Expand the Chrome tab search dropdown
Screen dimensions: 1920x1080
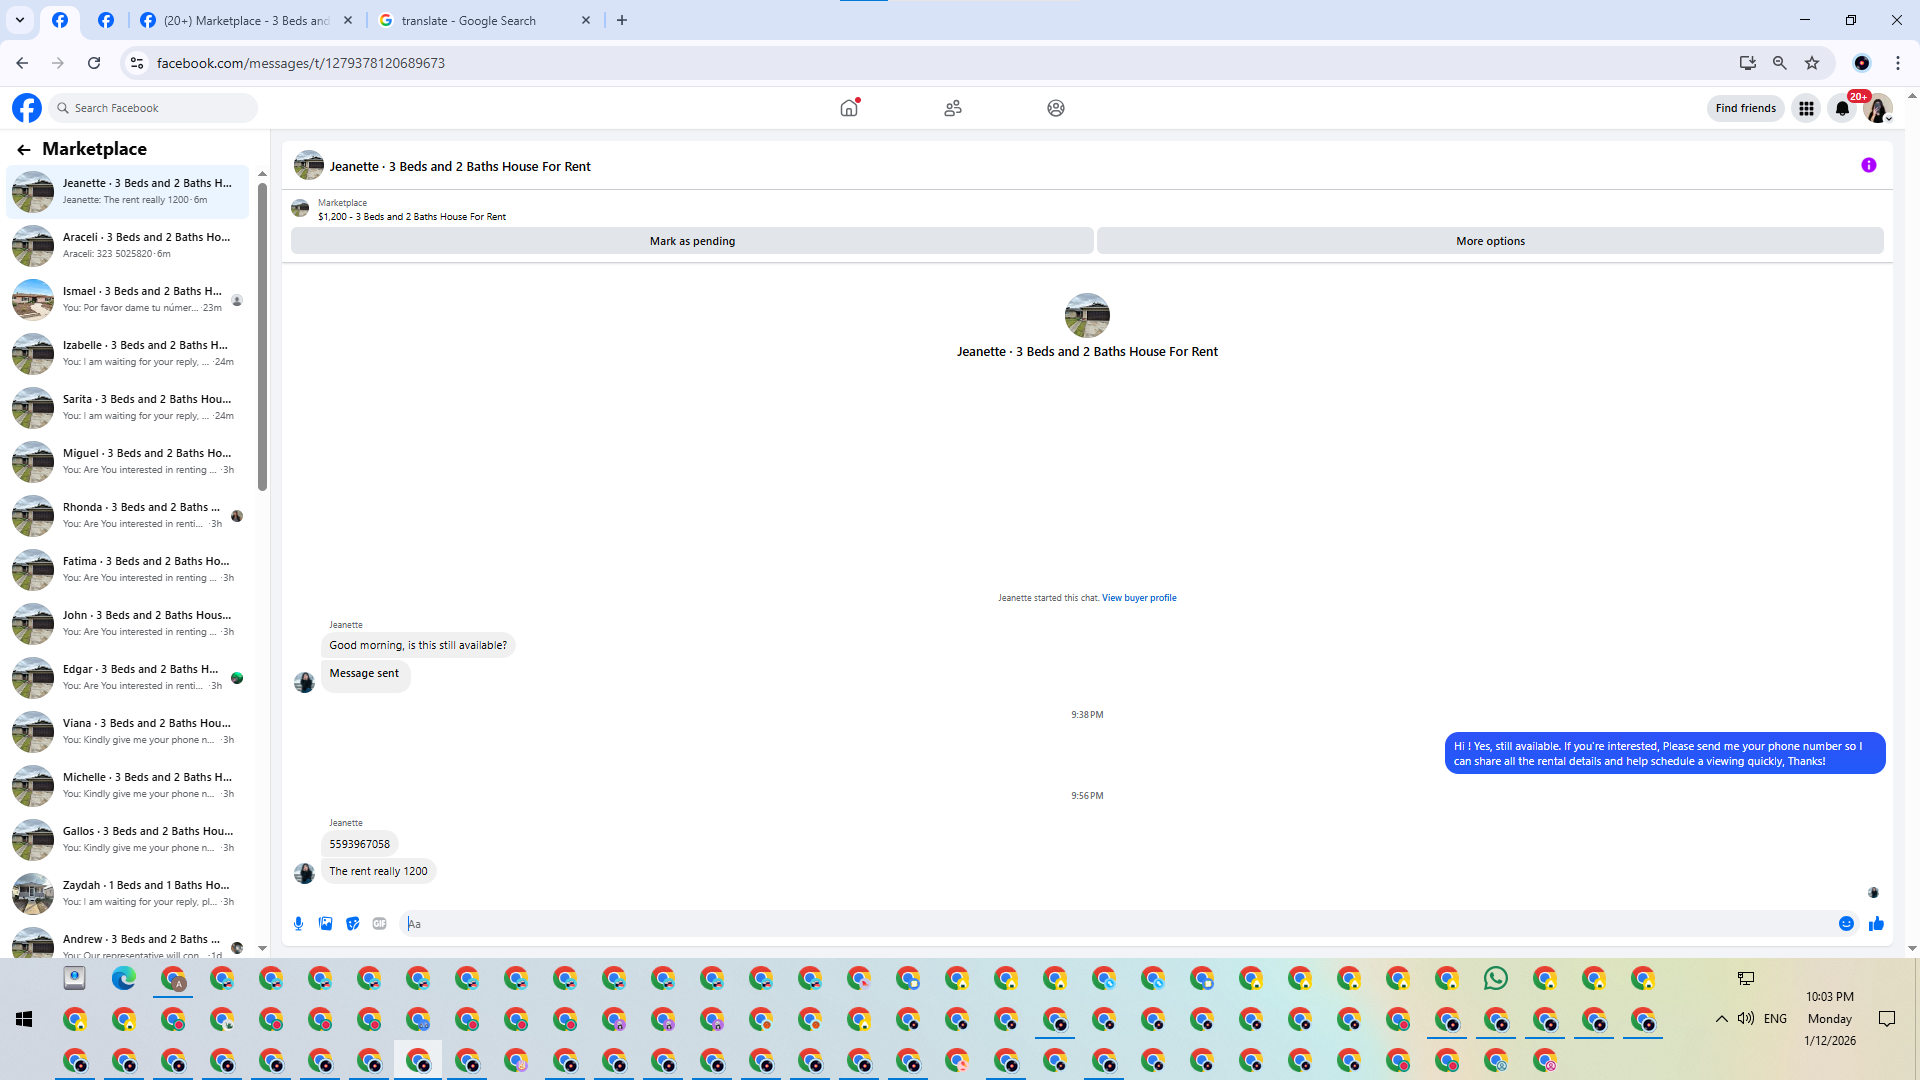(x=20, y=20)
